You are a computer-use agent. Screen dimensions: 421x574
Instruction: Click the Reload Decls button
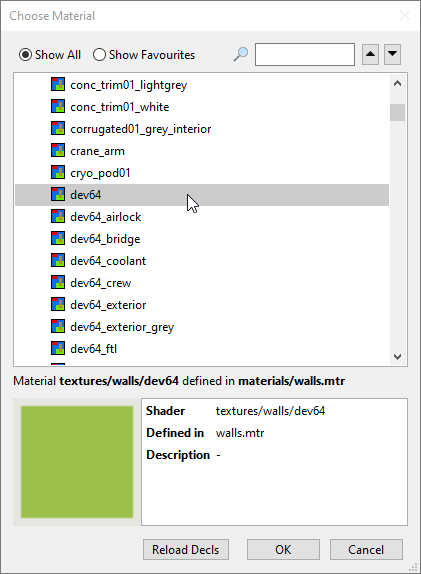tap(186, 549)
